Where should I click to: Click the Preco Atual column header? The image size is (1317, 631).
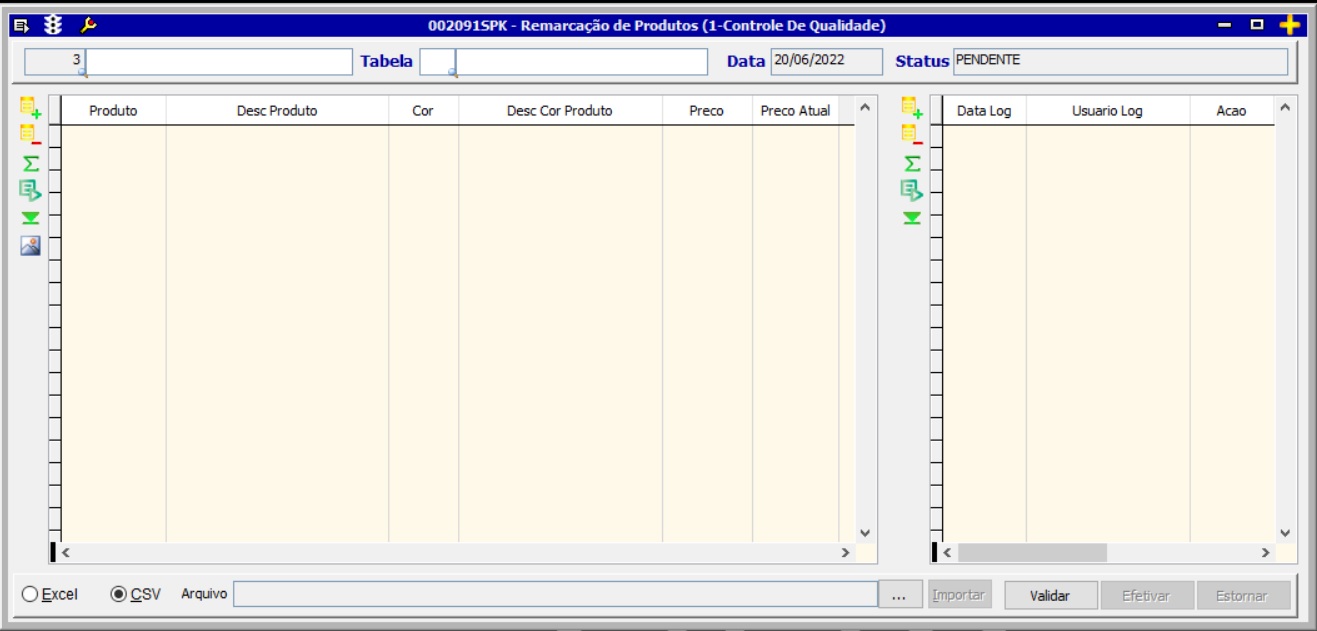(x=795, y=111)
